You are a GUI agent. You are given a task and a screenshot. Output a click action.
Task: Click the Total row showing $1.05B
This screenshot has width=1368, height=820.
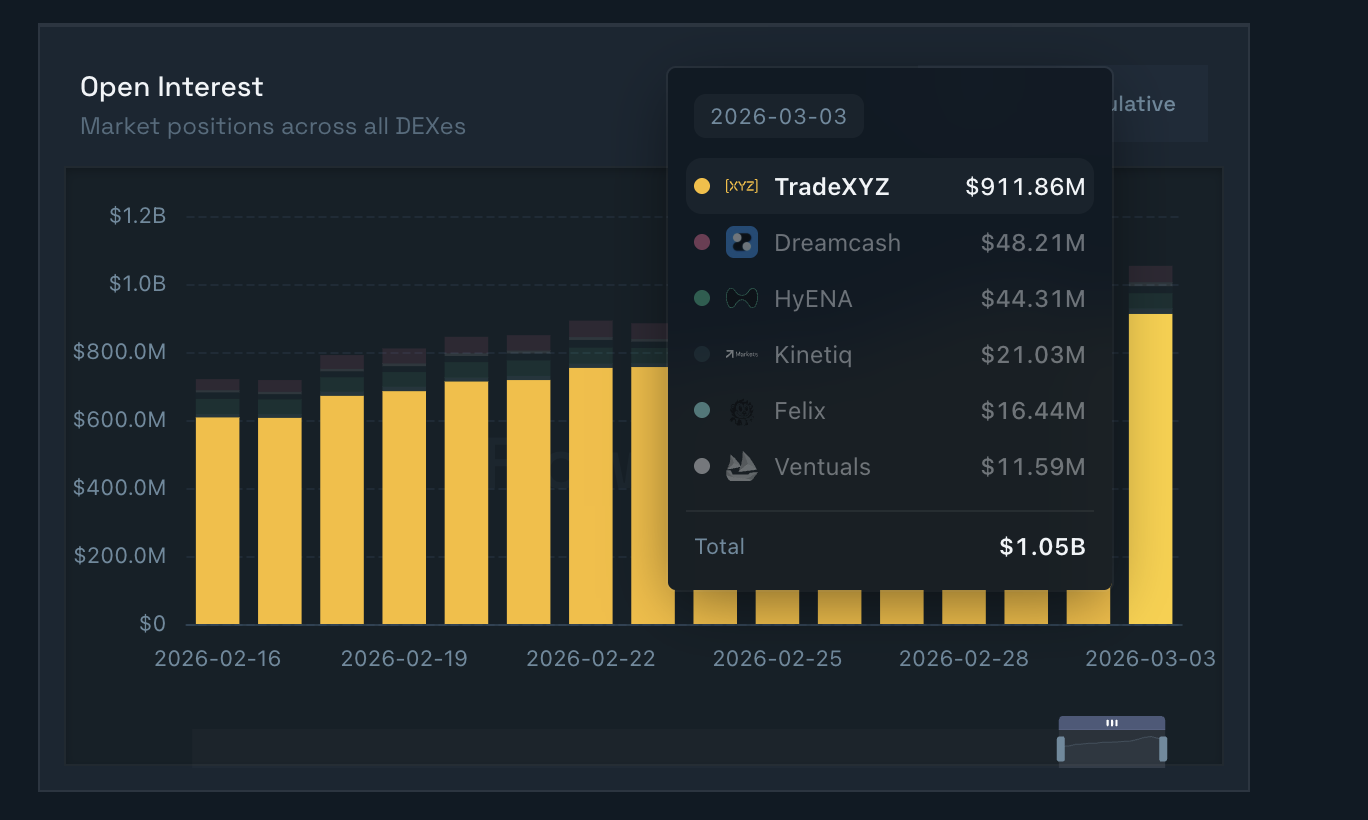pos(890,546)
